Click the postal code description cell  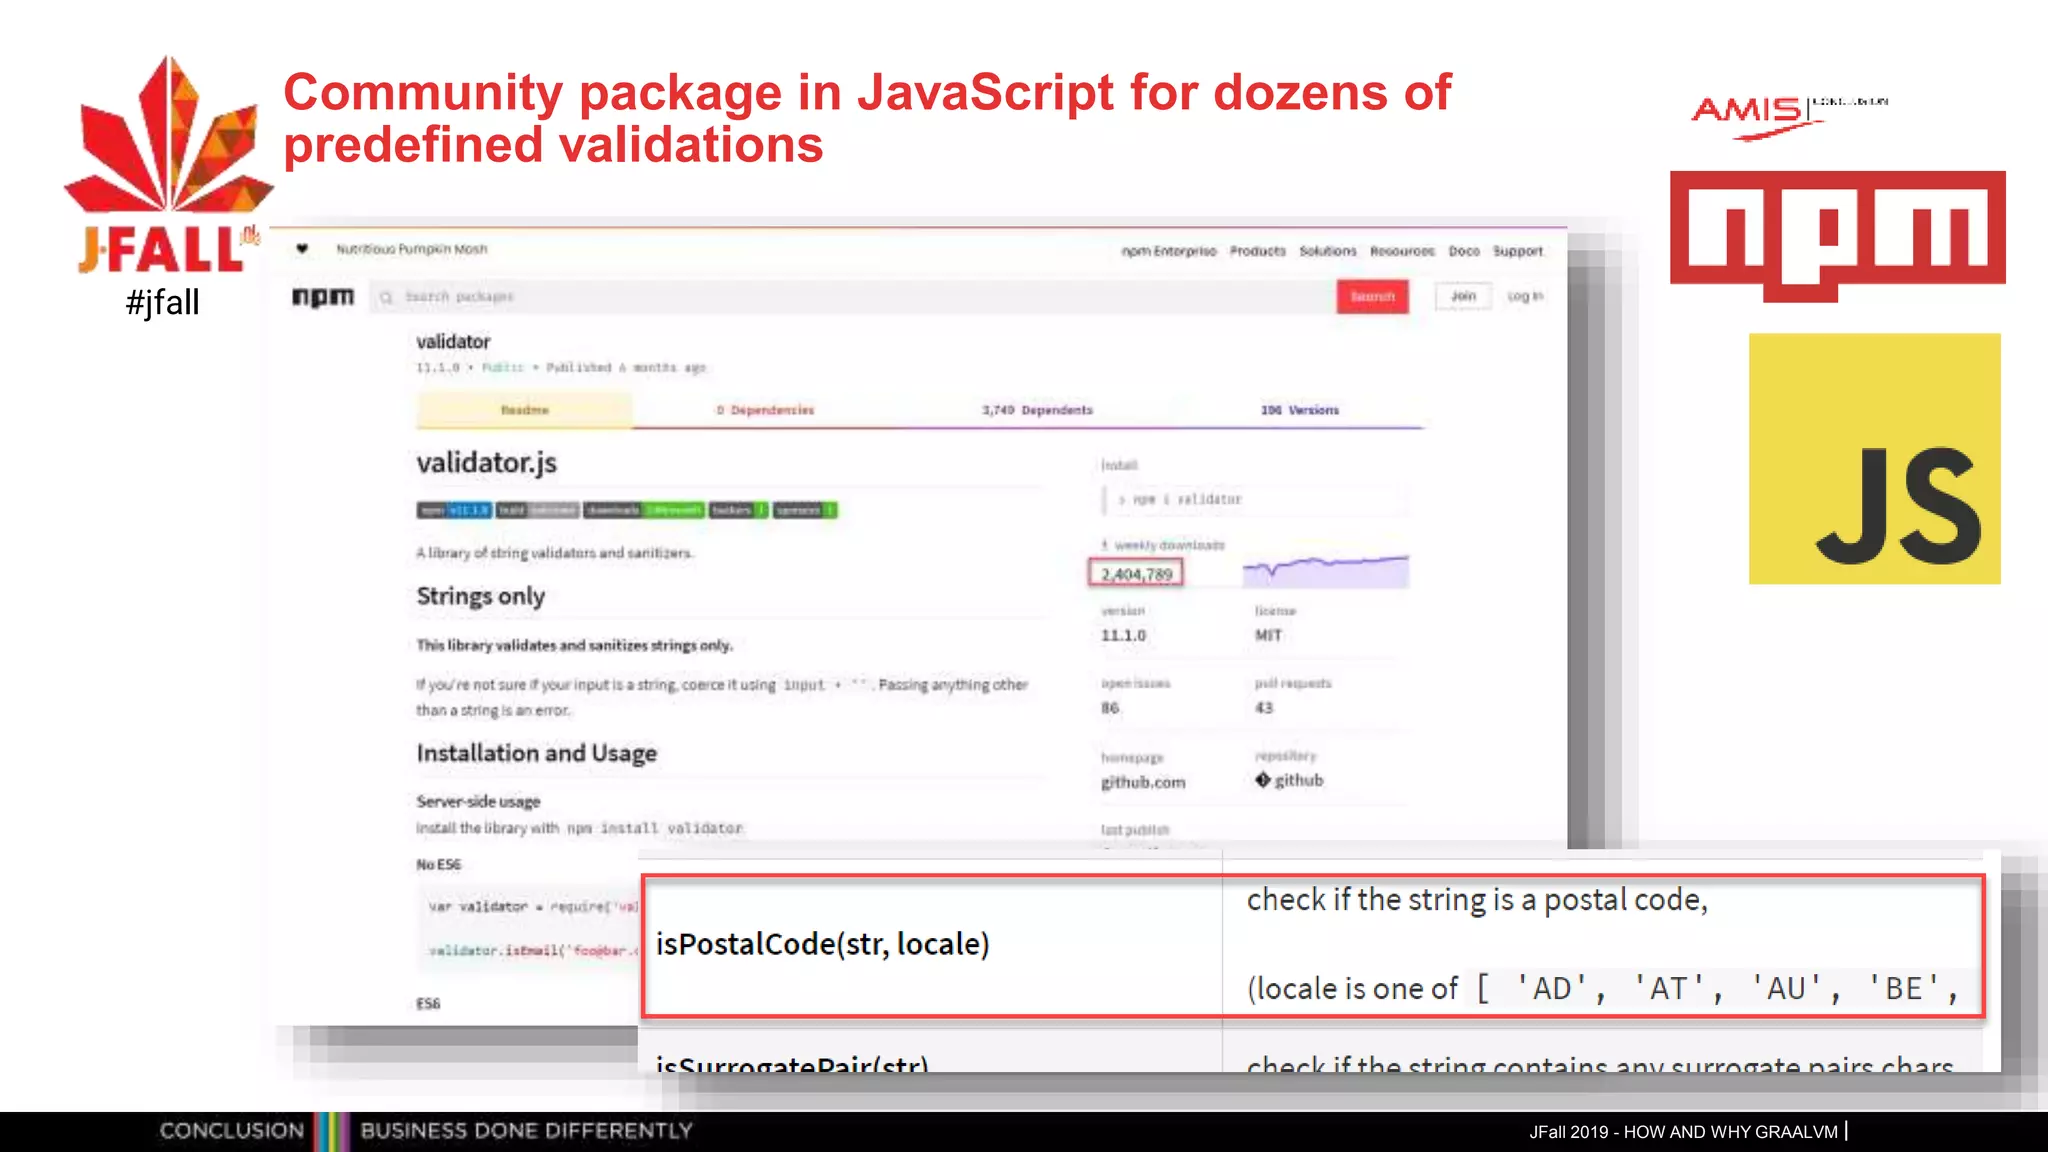coord(1603,945)
